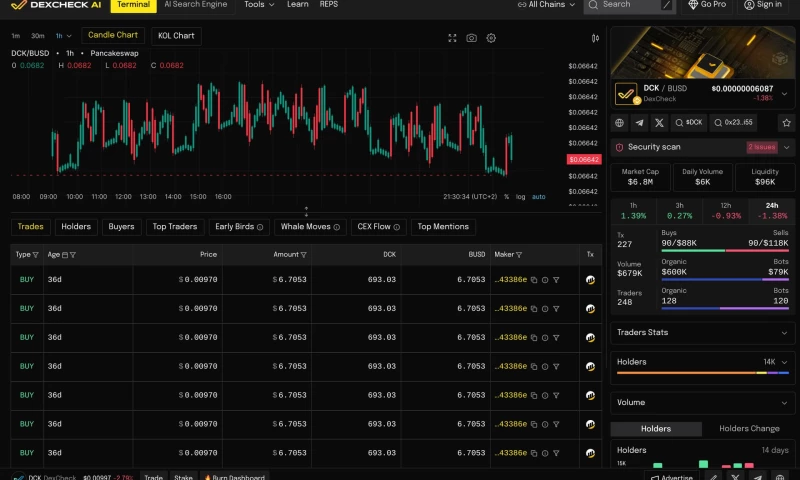This screenshot has width=800, height=480.
Task: Open the 1h timeframe dropdown
Action: (x=63, y=36)
